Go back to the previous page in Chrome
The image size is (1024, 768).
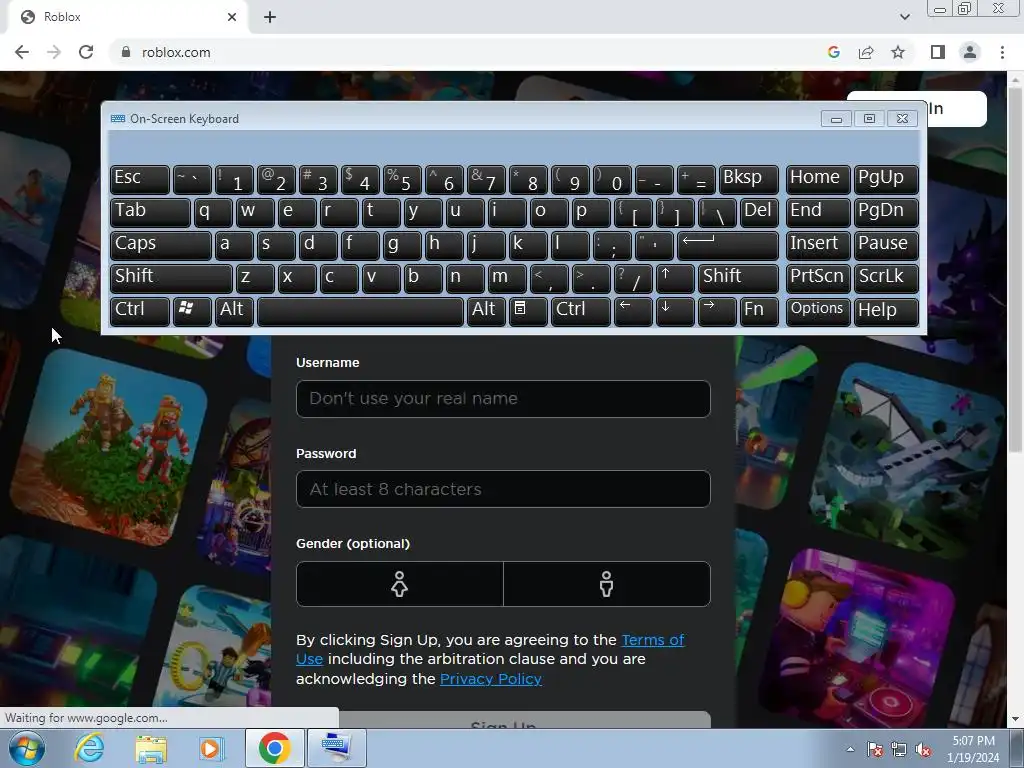22,52
